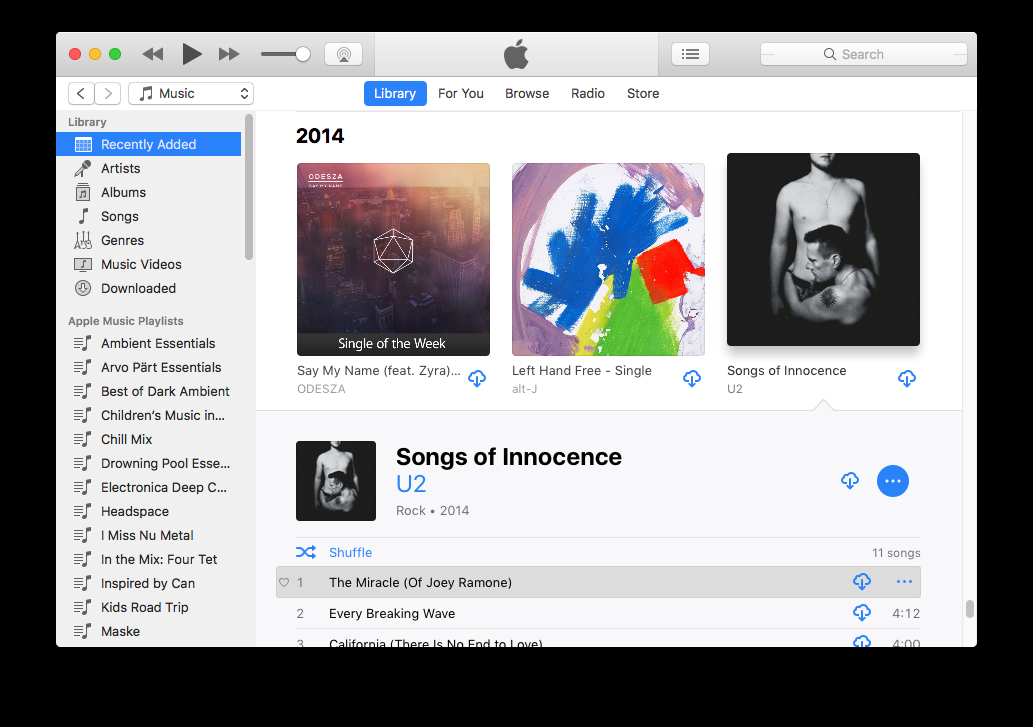The image size is (1033, 727).
Task: Open the Music media picker dropdown
Action: [191, 94]
